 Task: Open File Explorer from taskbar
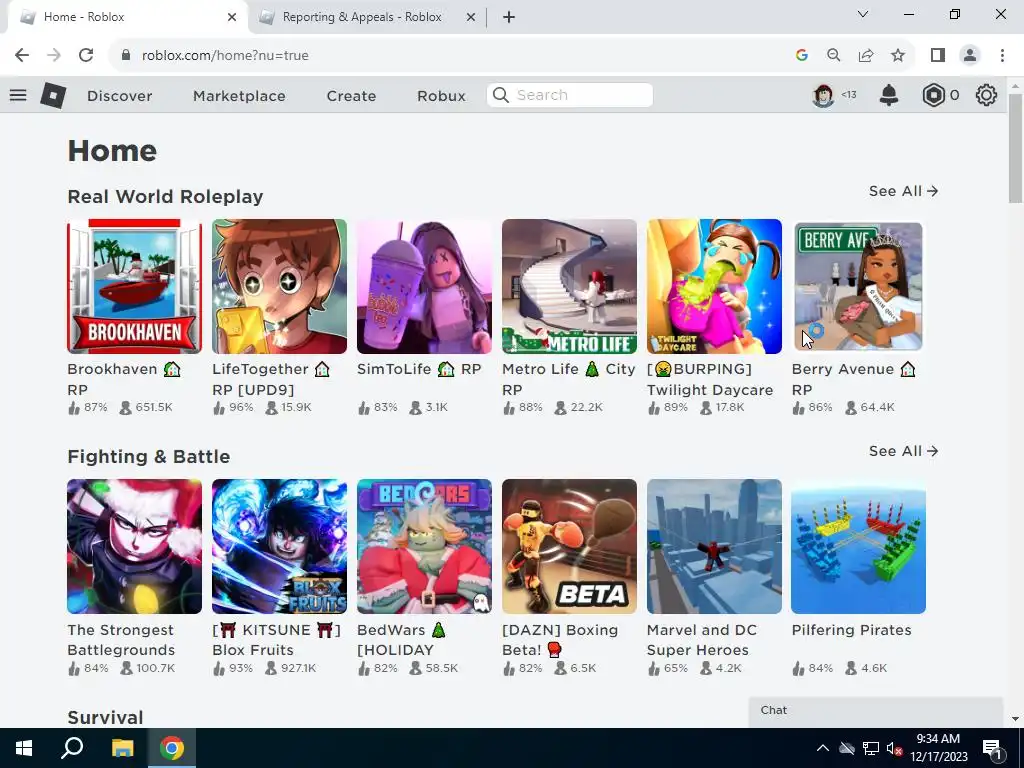[122, 748]
